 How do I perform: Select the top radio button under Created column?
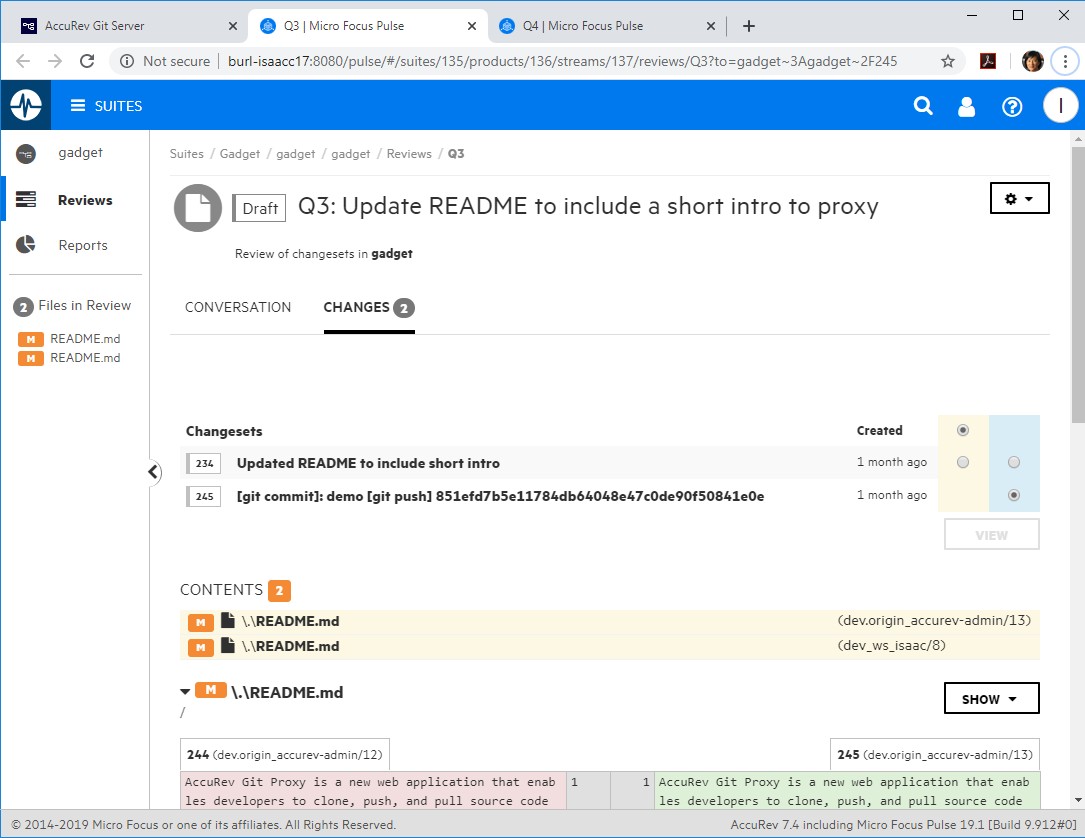(x=963, y=430)
